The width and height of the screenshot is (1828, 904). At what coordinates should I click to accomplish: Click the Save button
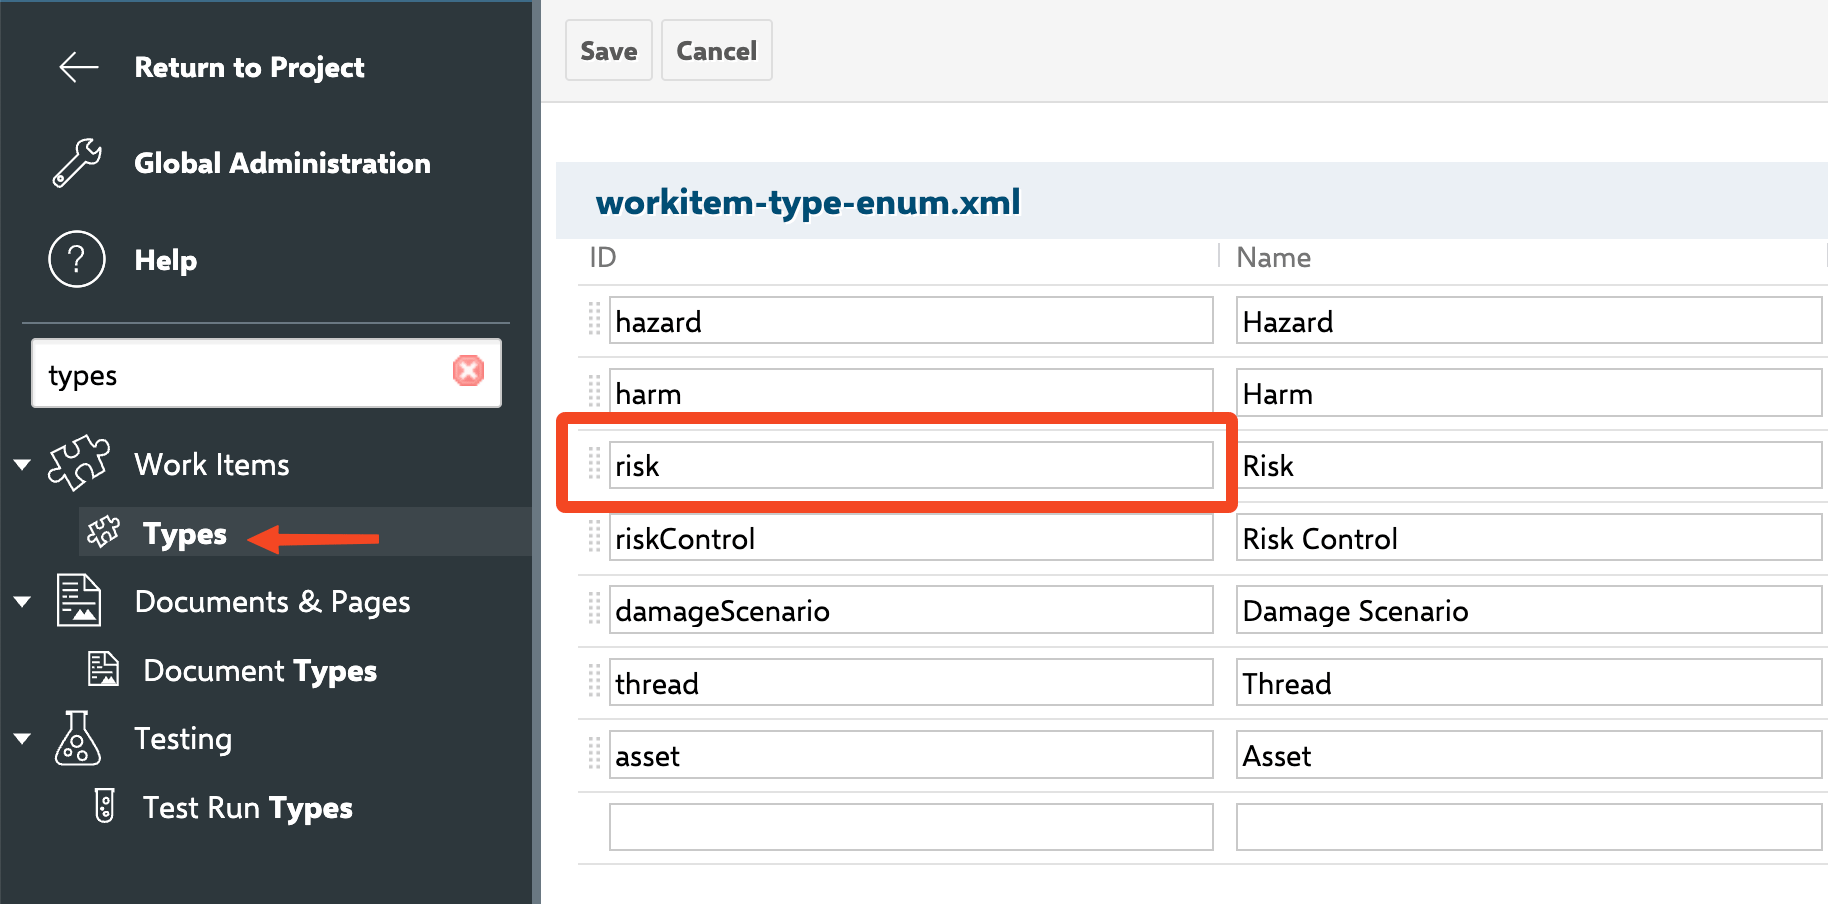[x=609, y=50]
